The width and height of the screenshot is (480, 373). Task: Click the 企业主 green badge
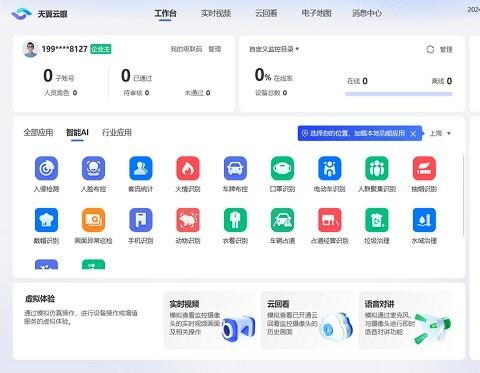click(101, 49)
